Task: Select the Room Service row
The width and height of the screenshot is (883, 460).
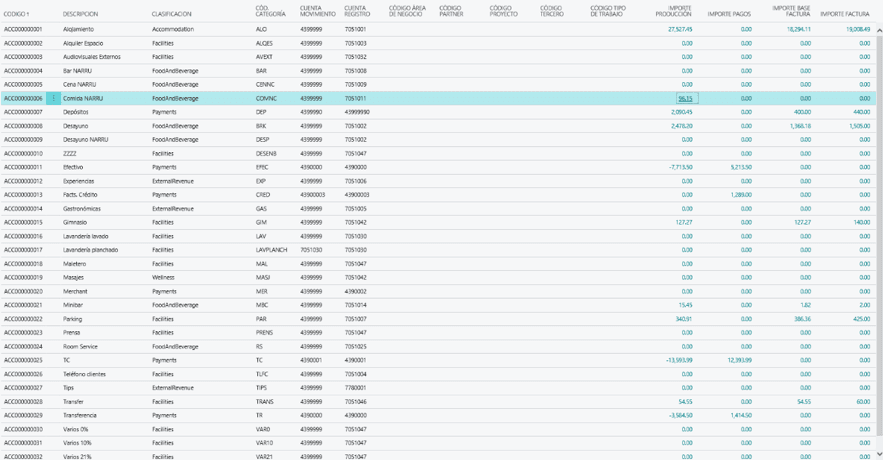Action: point(80,346)
